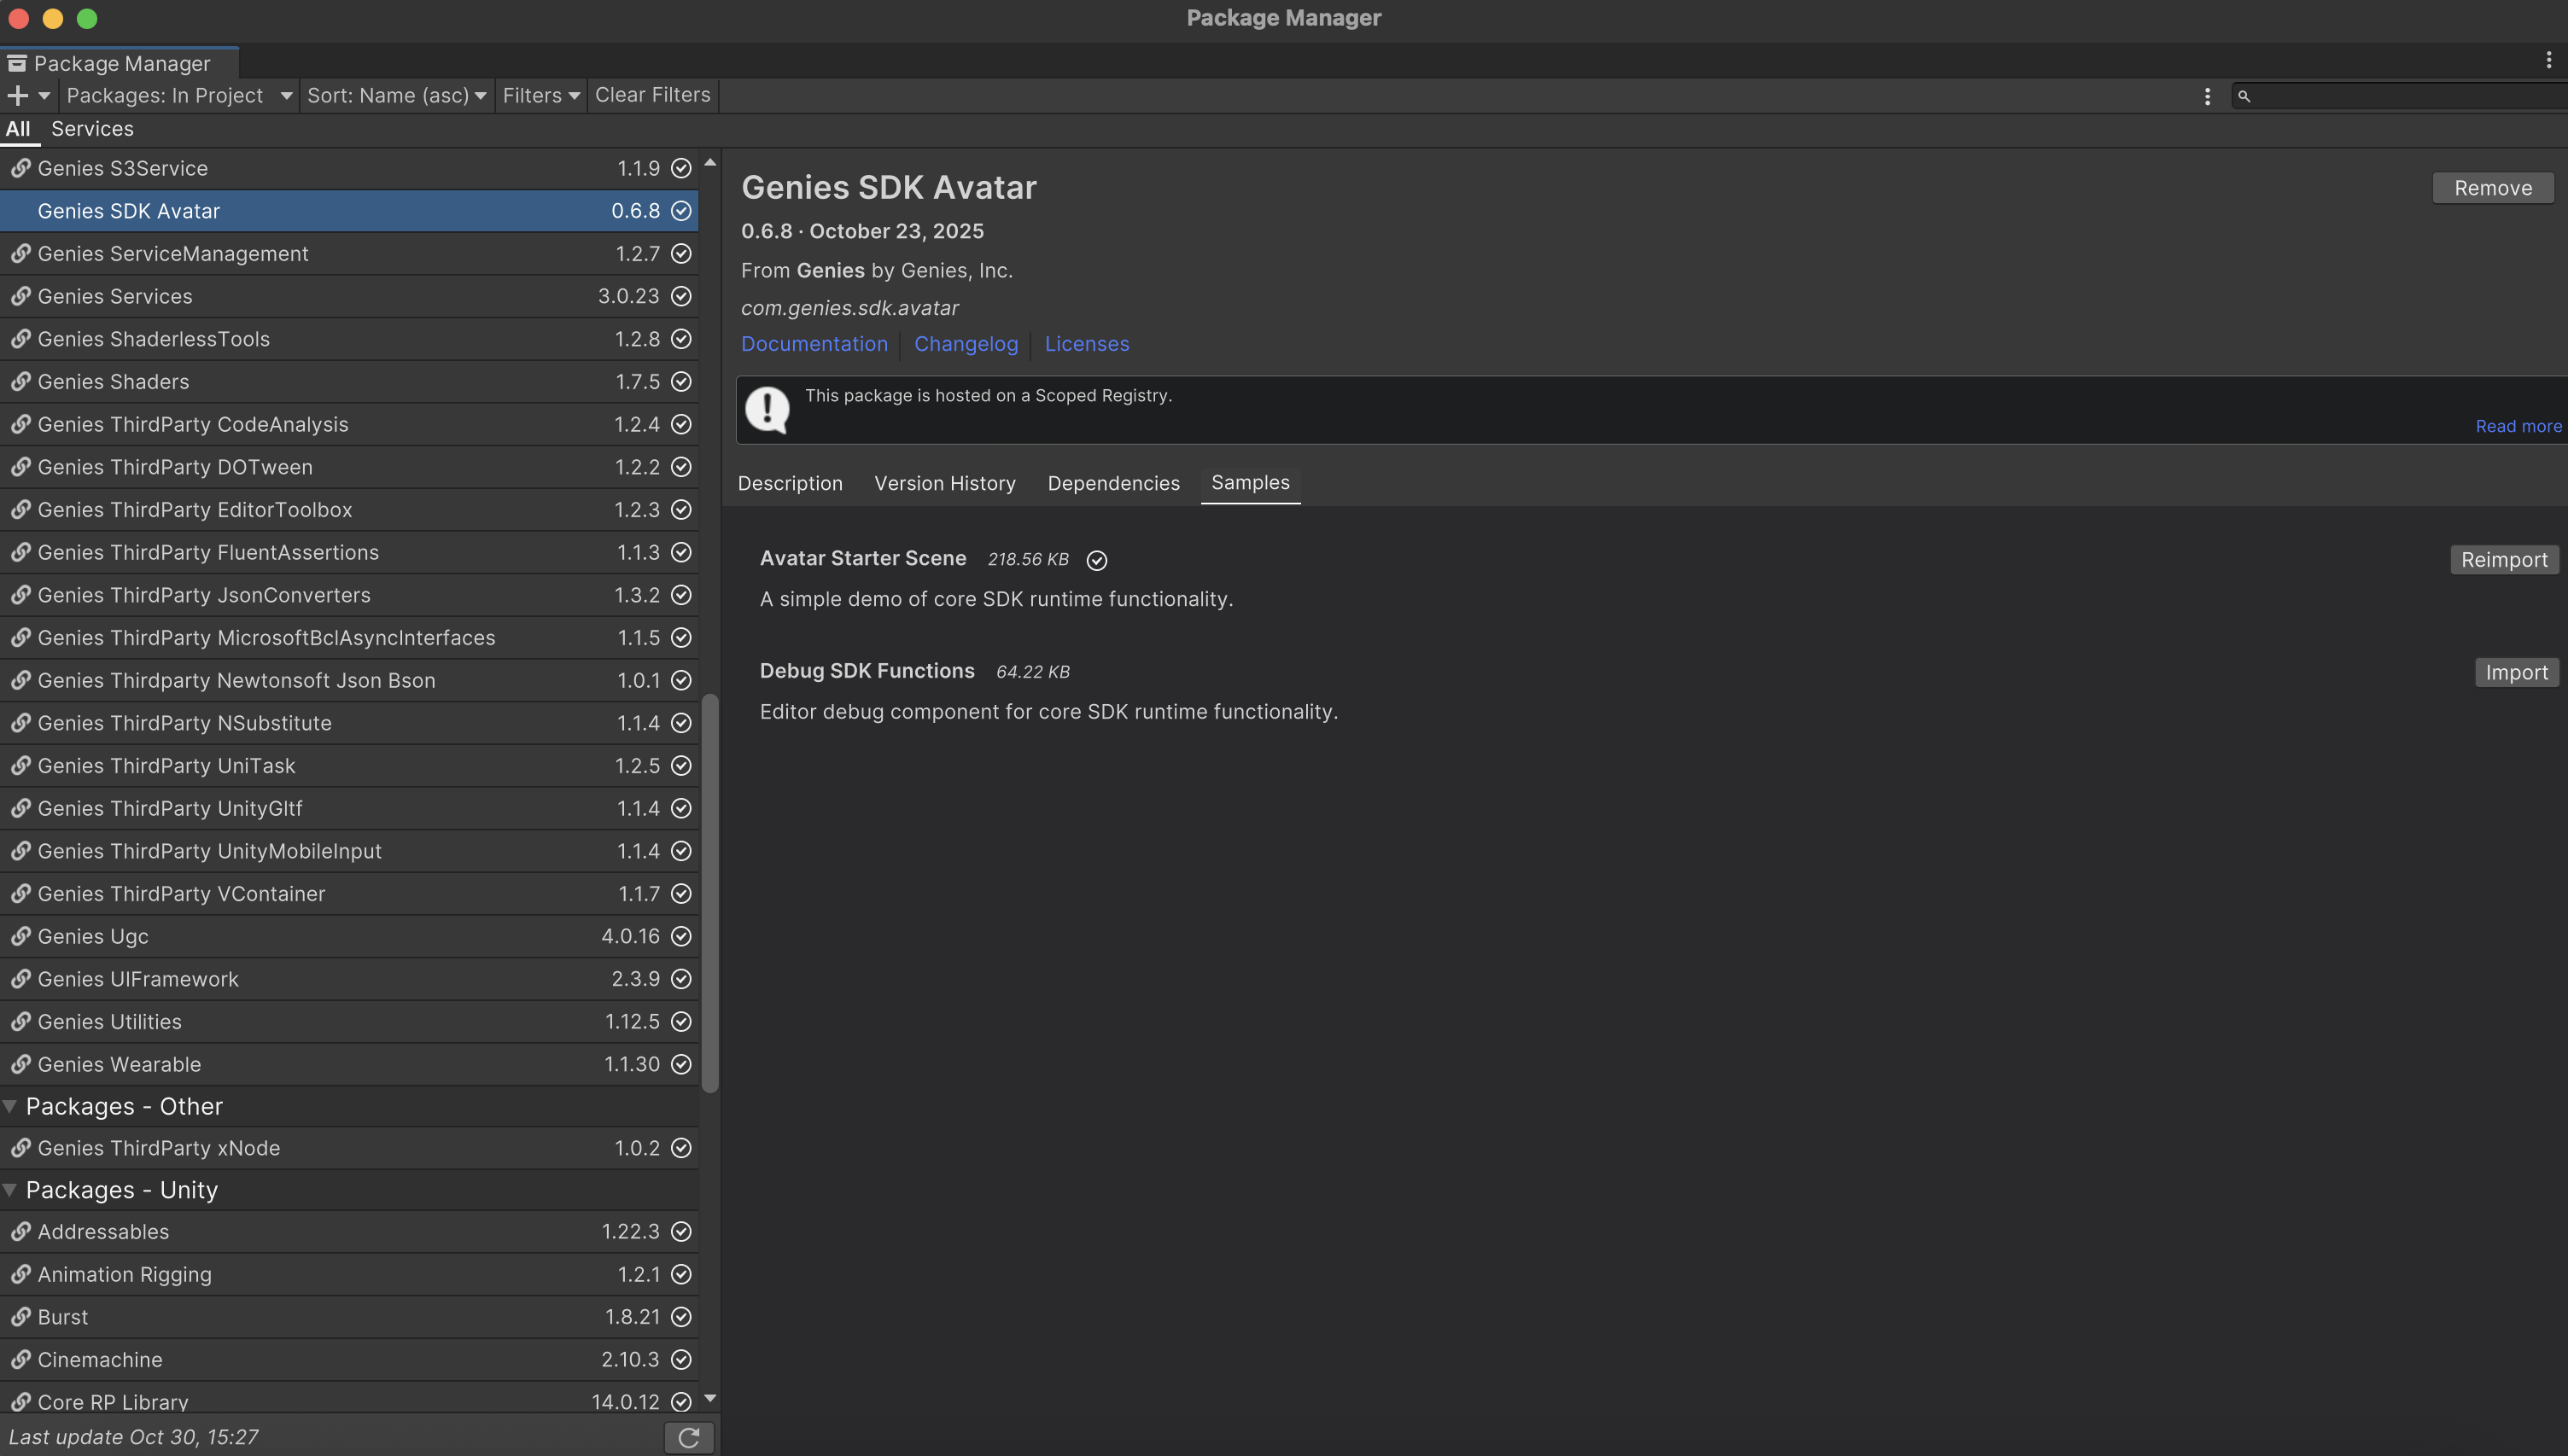Click the refresh package list icon

[x=689, y=1437]
